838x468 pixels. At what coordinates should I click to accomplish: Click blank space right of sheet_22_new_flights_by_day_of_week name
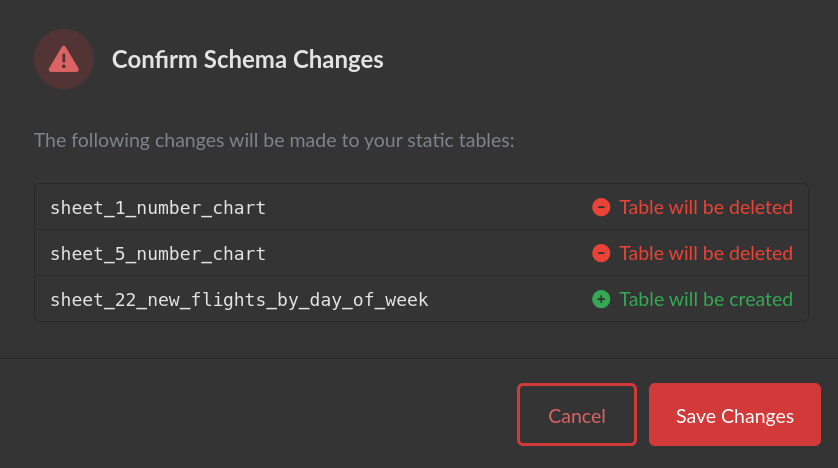(x=510, y=299)
